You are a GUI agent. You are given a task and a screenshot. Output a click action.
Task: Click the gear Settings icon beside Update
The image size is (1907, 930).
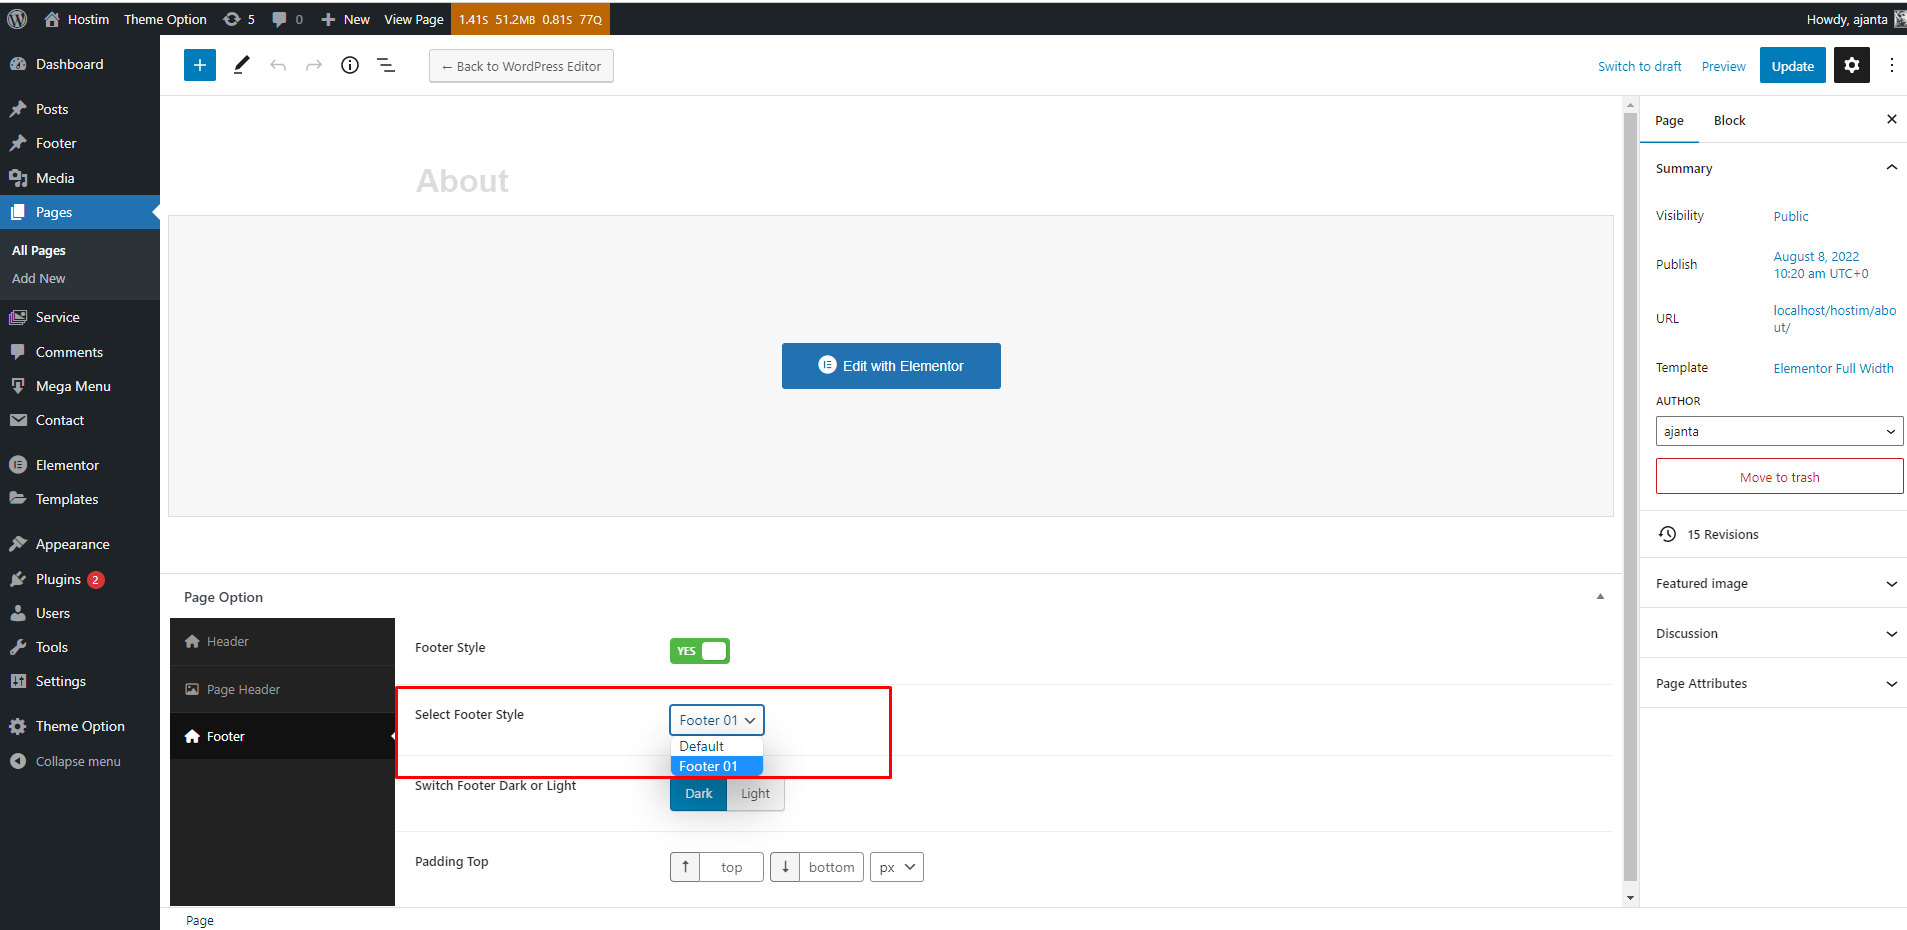[1851, 66]
